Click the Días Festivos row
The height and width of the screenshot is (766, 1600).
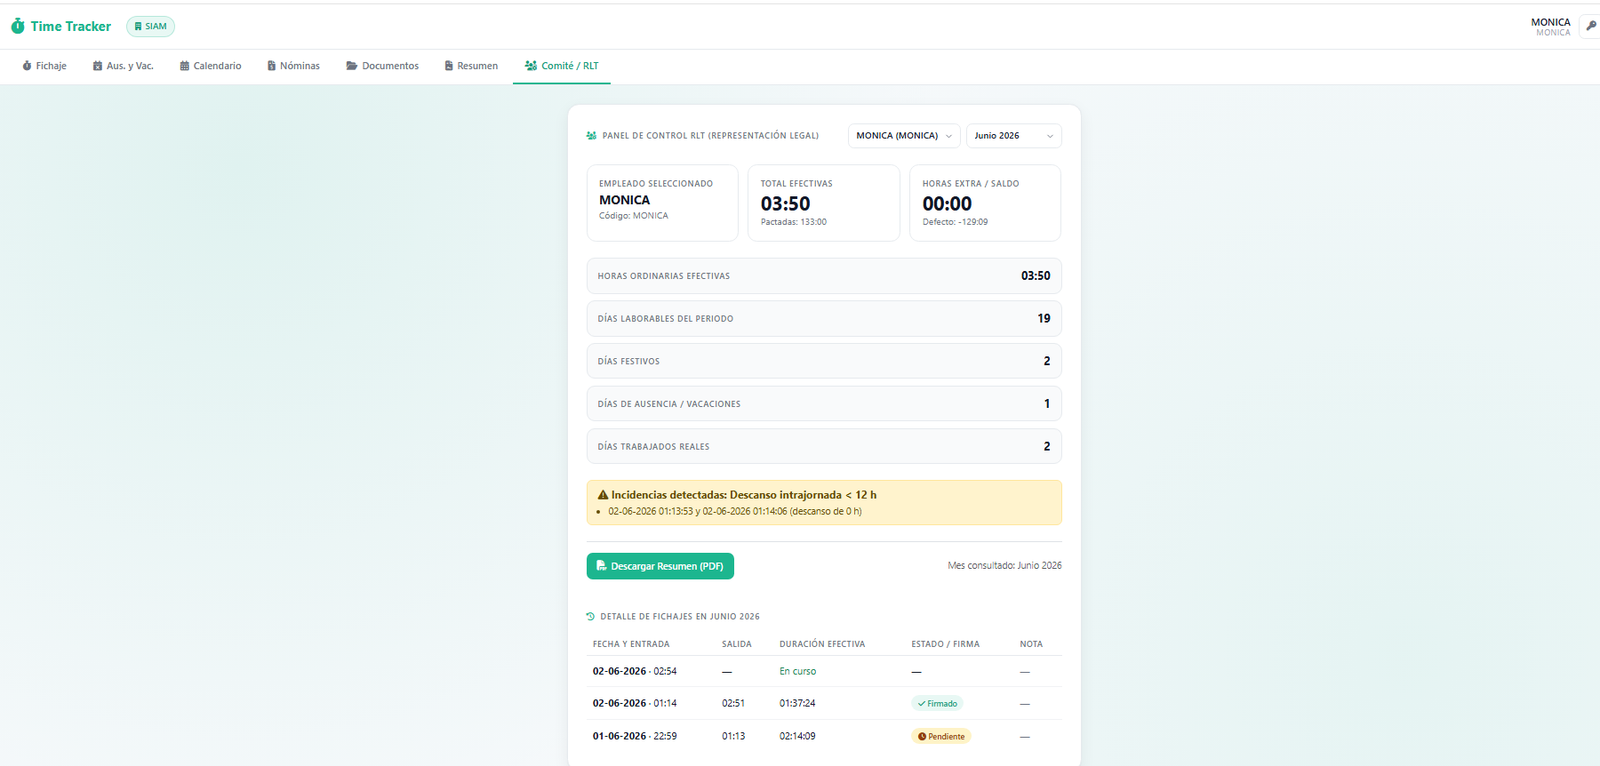[x=824, y=361]
